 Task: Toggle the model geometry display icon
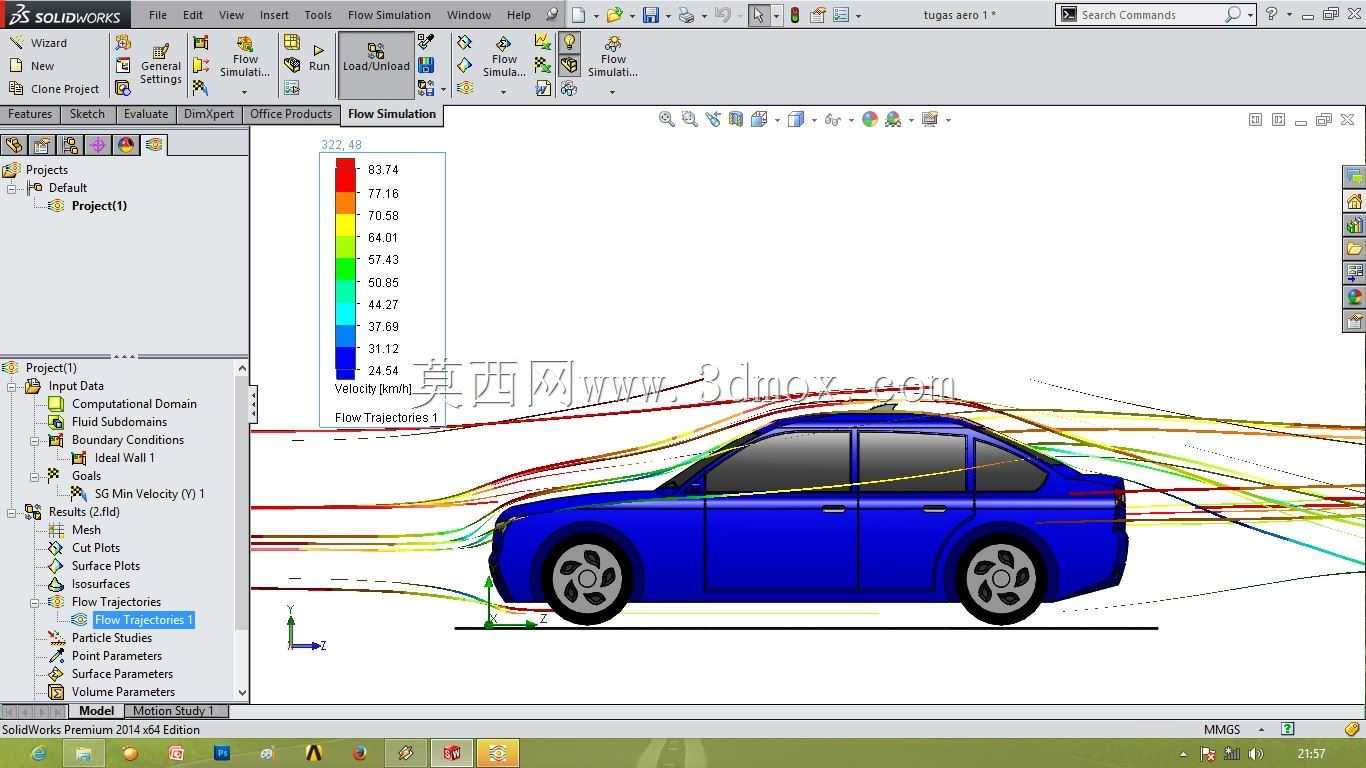569,65
